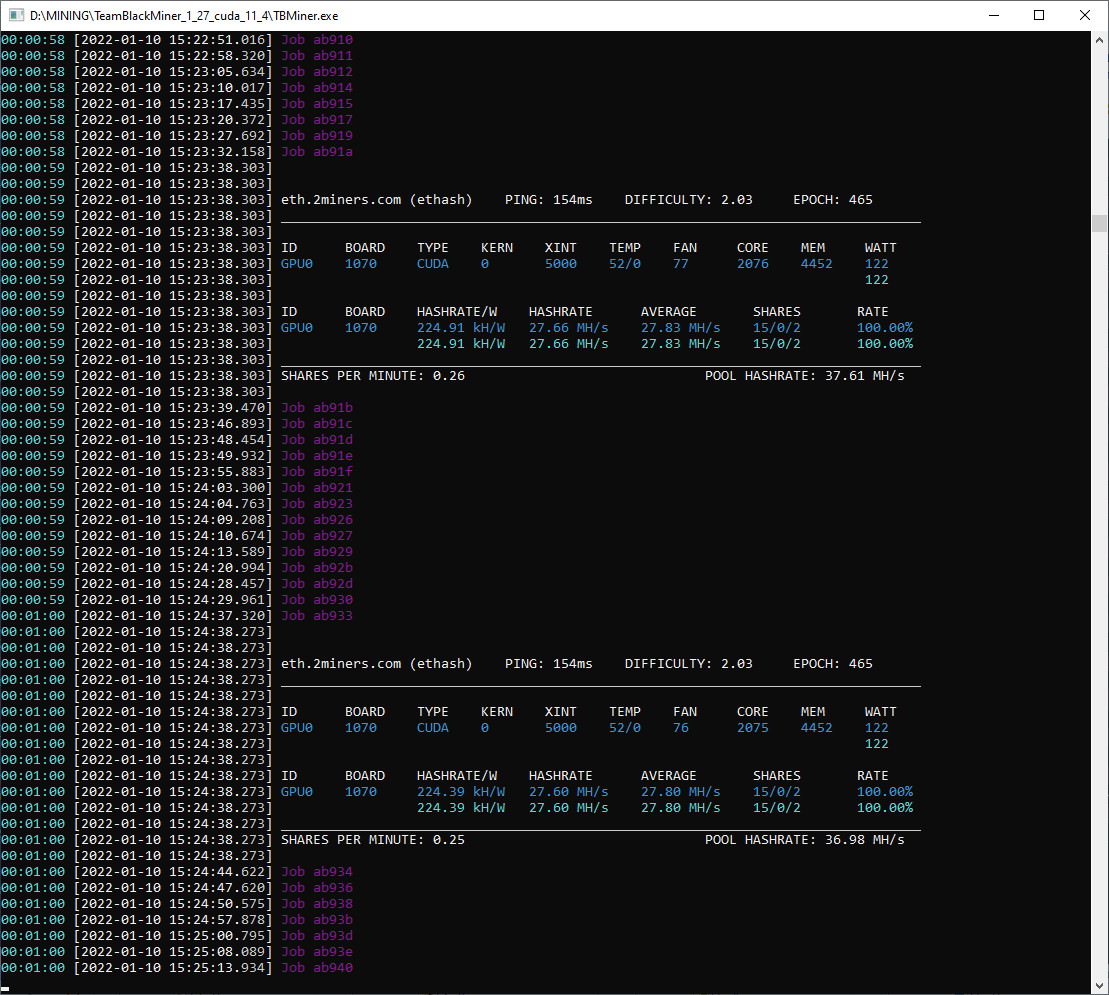Click log line 'Job ab91f'
This screenshot has width=1109, height=995.
point(317,472)
